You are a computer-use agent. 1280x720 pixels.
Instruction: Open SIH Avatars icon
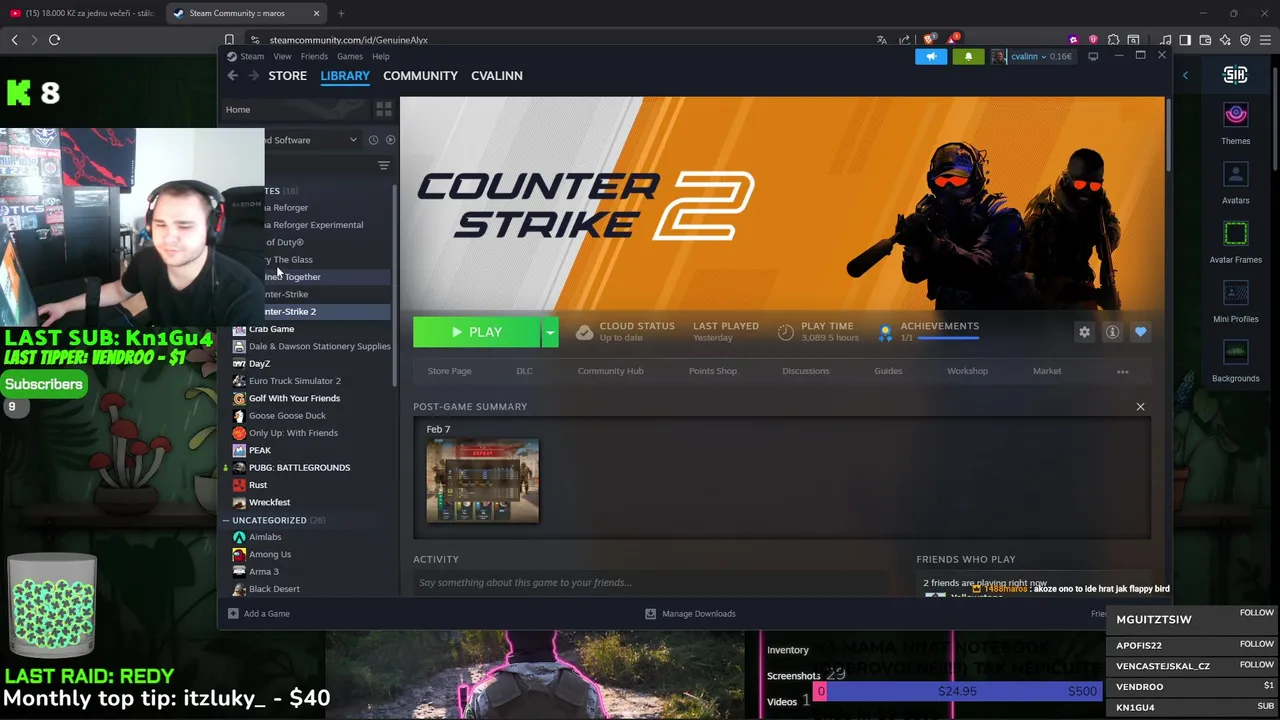(1236, 175)
